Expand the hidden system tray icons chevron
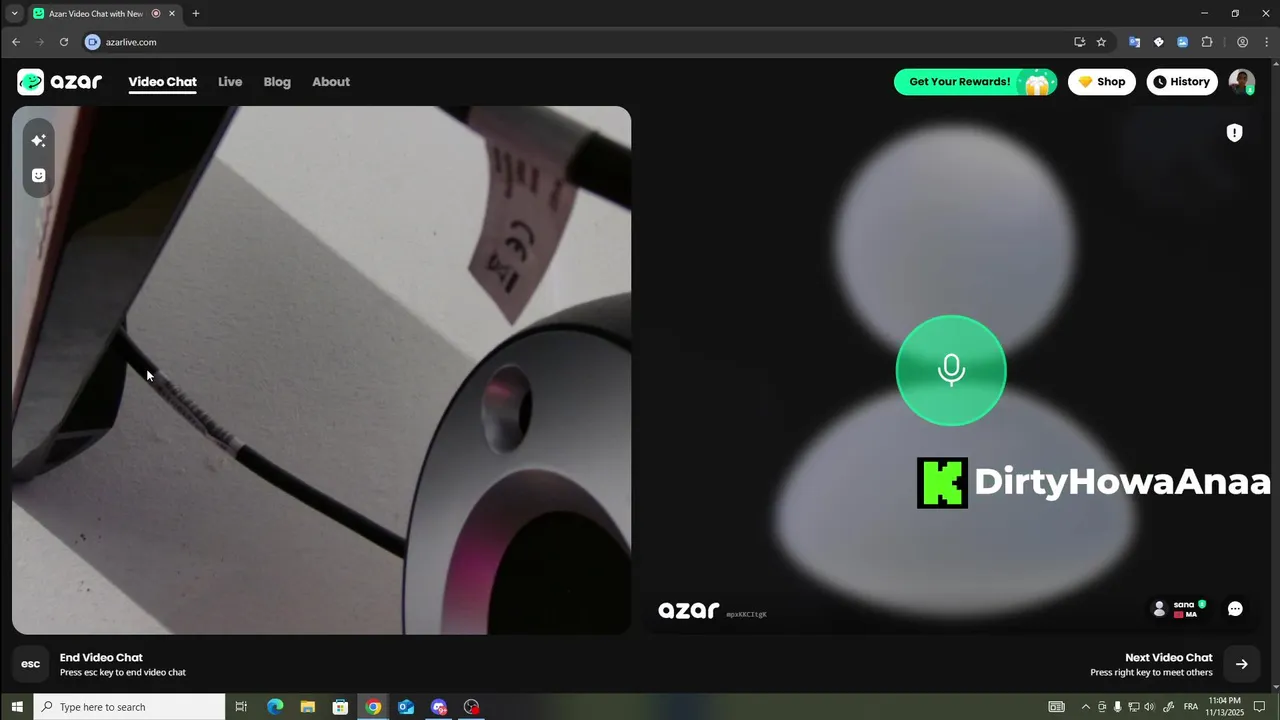Screen dimensions: 1280x720 1086,707
